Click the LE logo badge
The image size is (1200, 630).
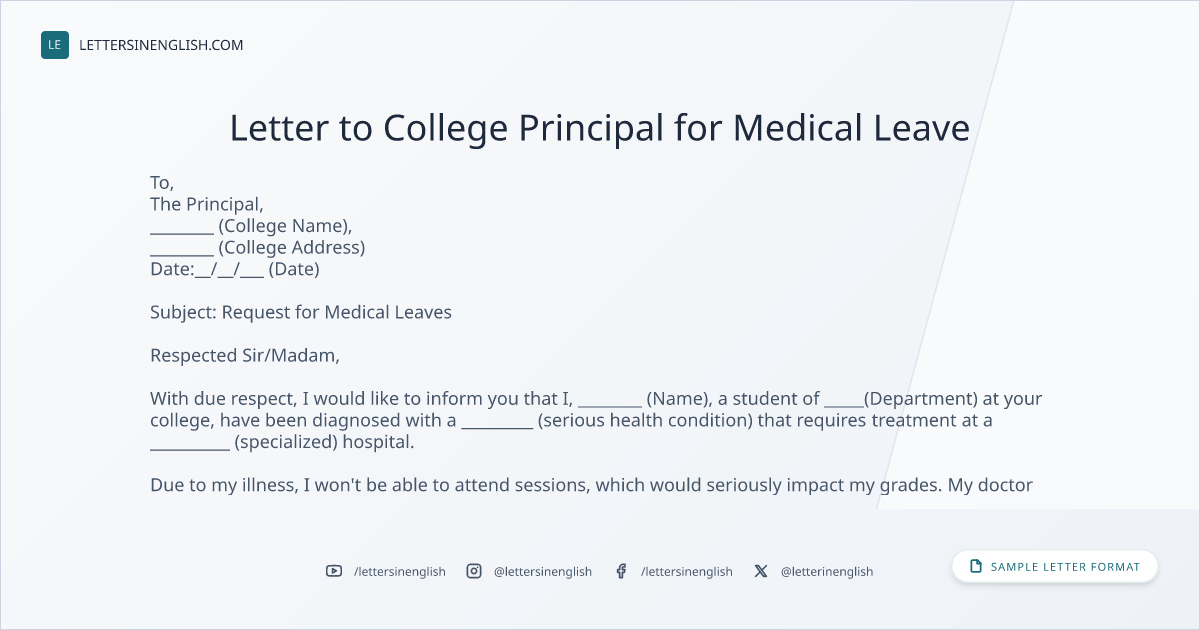point(55,45)
